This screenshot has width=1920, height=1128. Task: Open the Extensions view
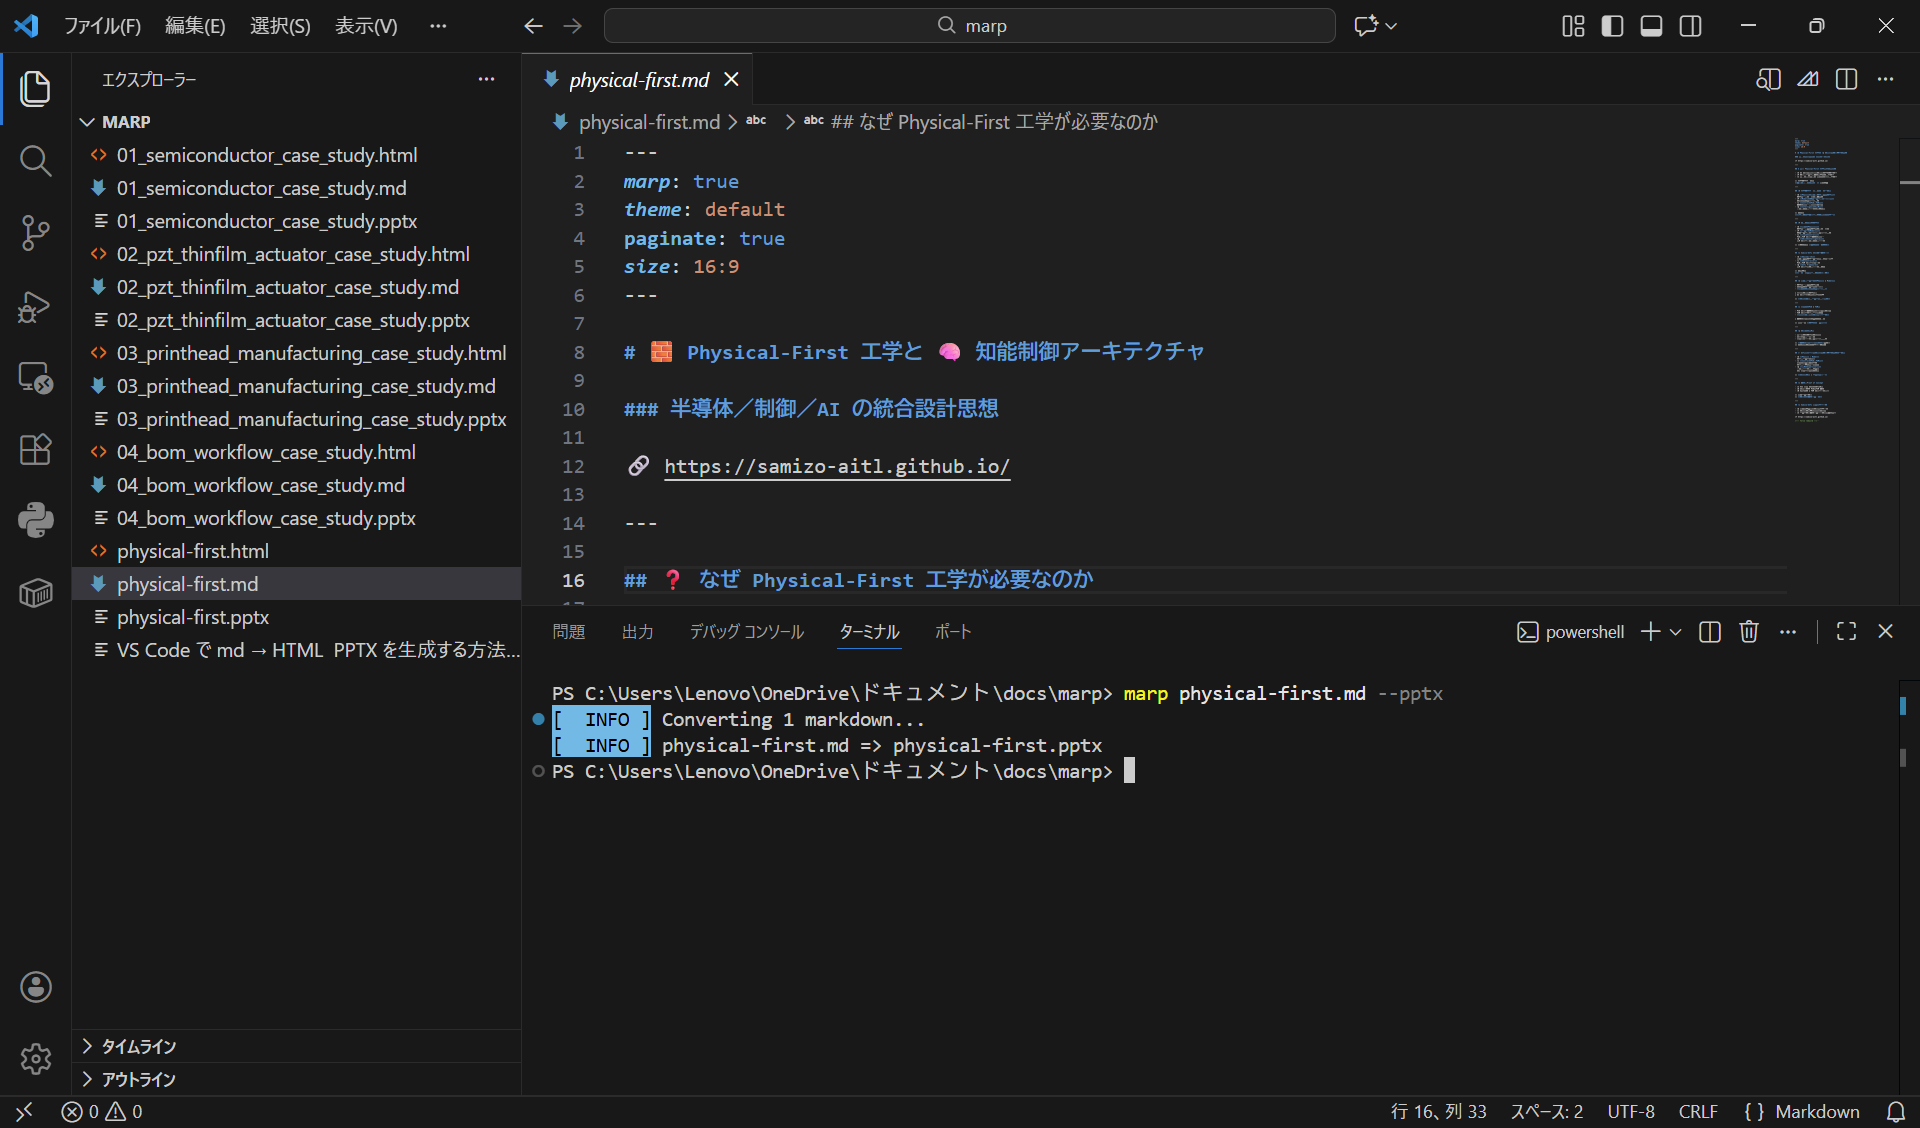coord(35,449)
